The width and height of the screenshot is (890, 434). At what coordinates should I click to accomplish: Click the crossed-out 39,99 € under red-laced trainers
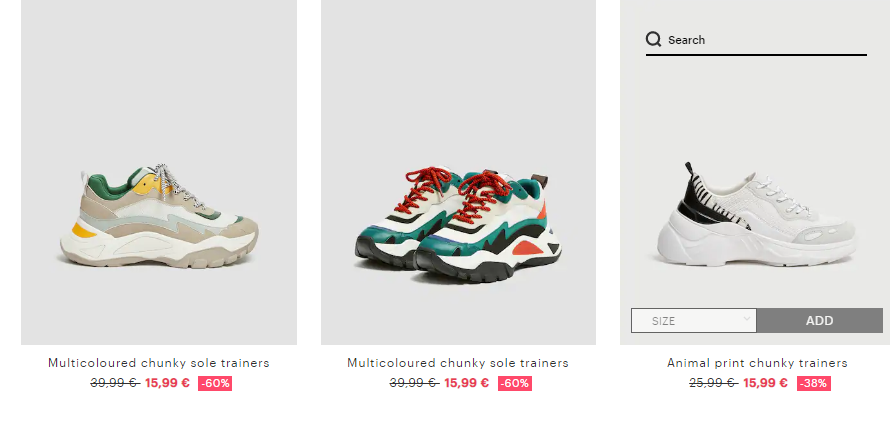414,383
